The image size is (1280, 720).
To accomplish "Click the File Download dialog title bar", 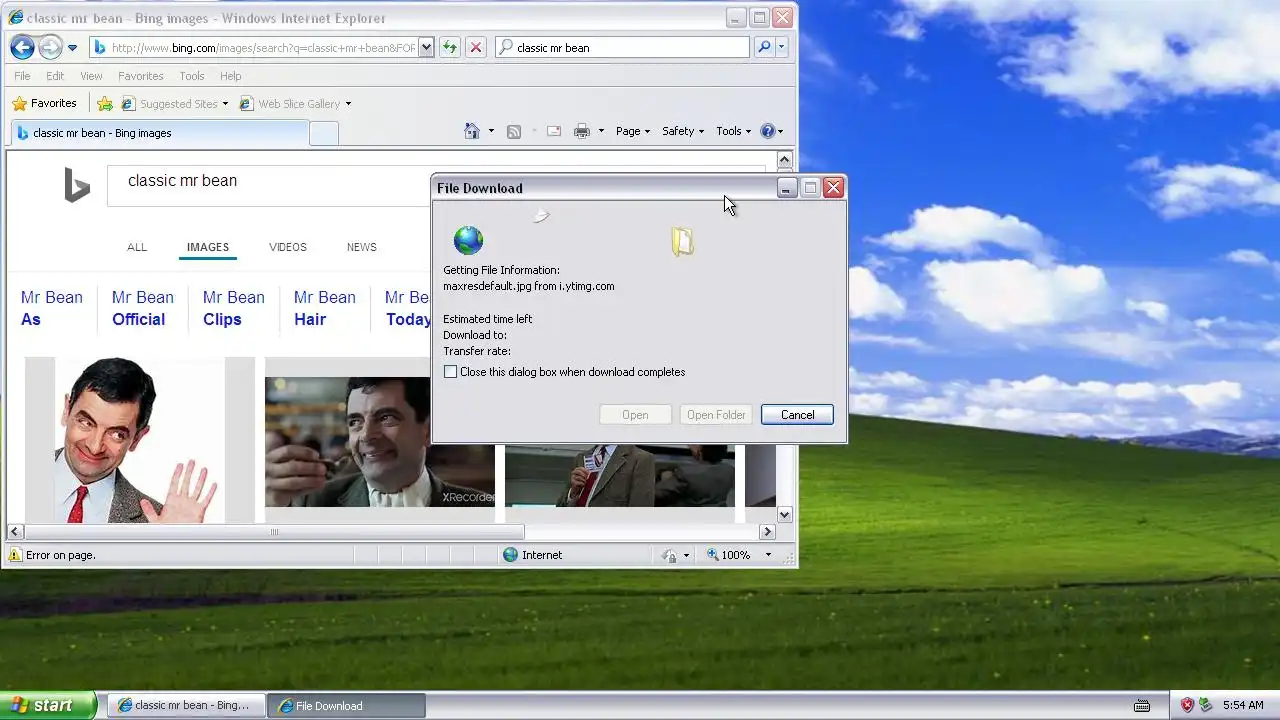I will click(603, 188).
